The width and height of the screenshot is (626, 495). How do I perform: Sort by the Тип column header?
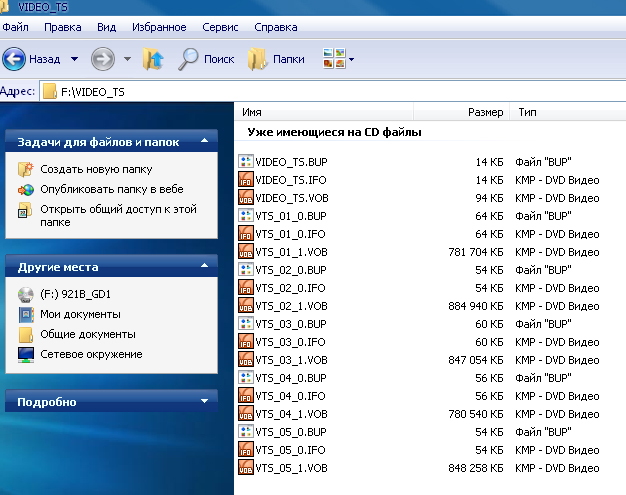click(x=568, y=112)
